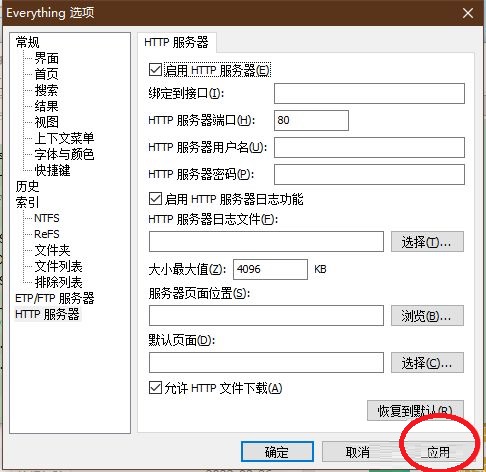Select the HTTP 服务器 tab
Image resolution: width=486 pixels, height=472 pixels.
[x=176, y=42]
